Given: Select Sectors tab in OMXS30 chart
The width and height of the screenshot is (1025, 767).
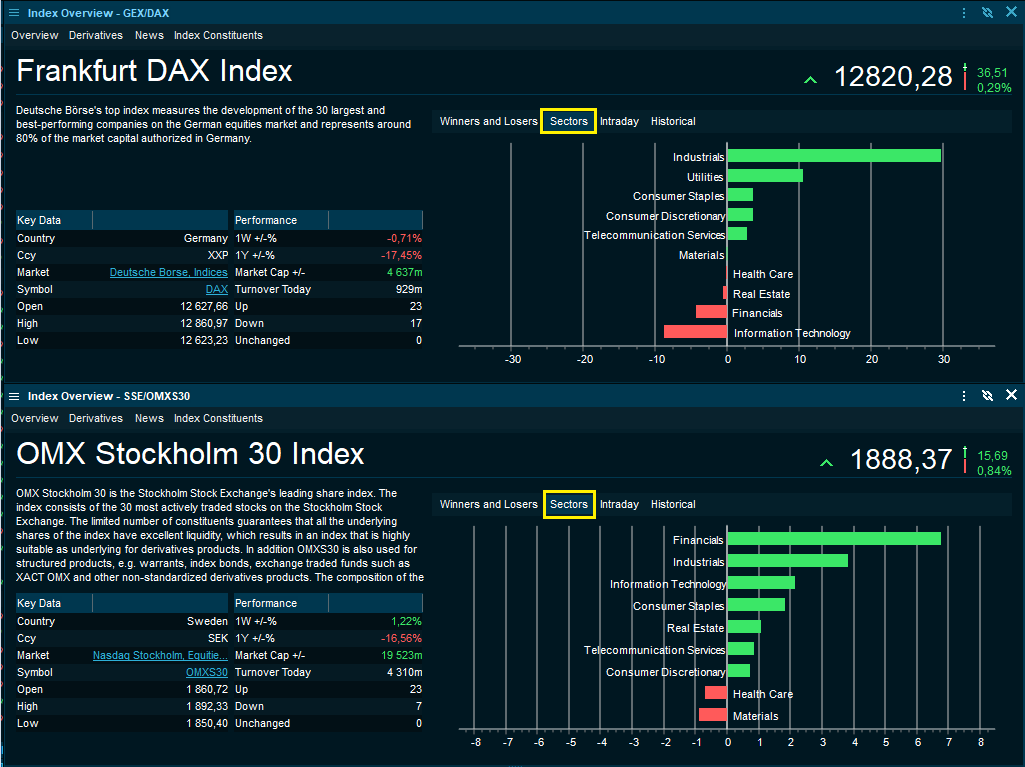Looking at the screenshot, I should [x=569, y=504].
